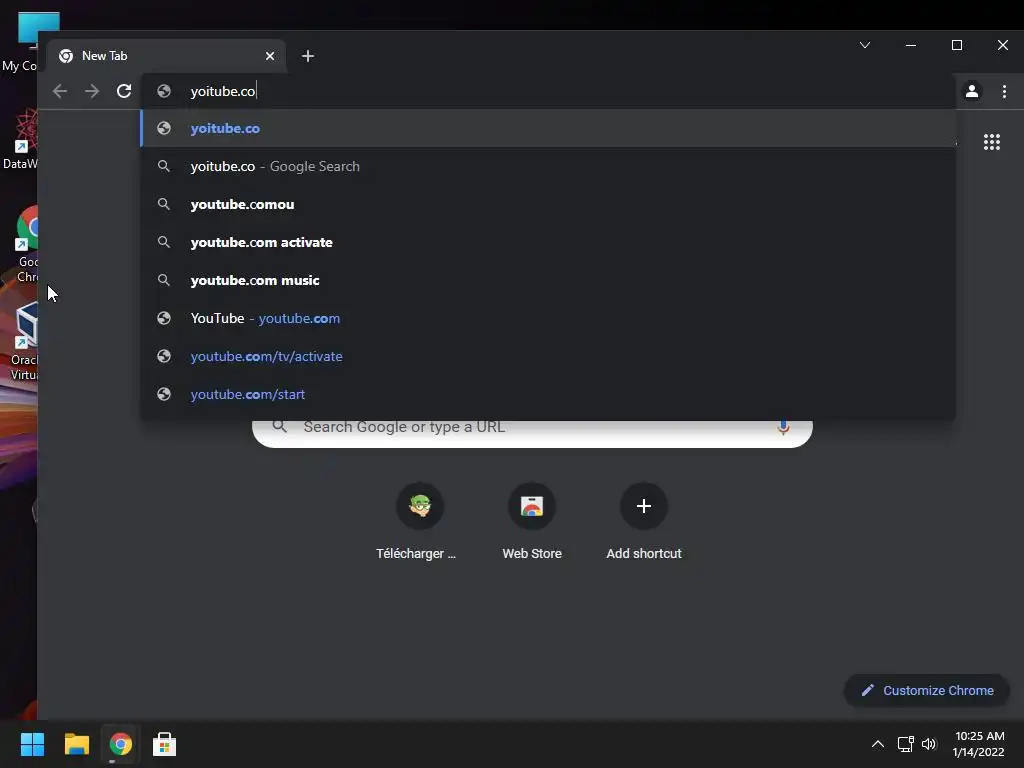Select the yoitube.co URL suggestion
1024x768 pixels.
pos(549,129)
